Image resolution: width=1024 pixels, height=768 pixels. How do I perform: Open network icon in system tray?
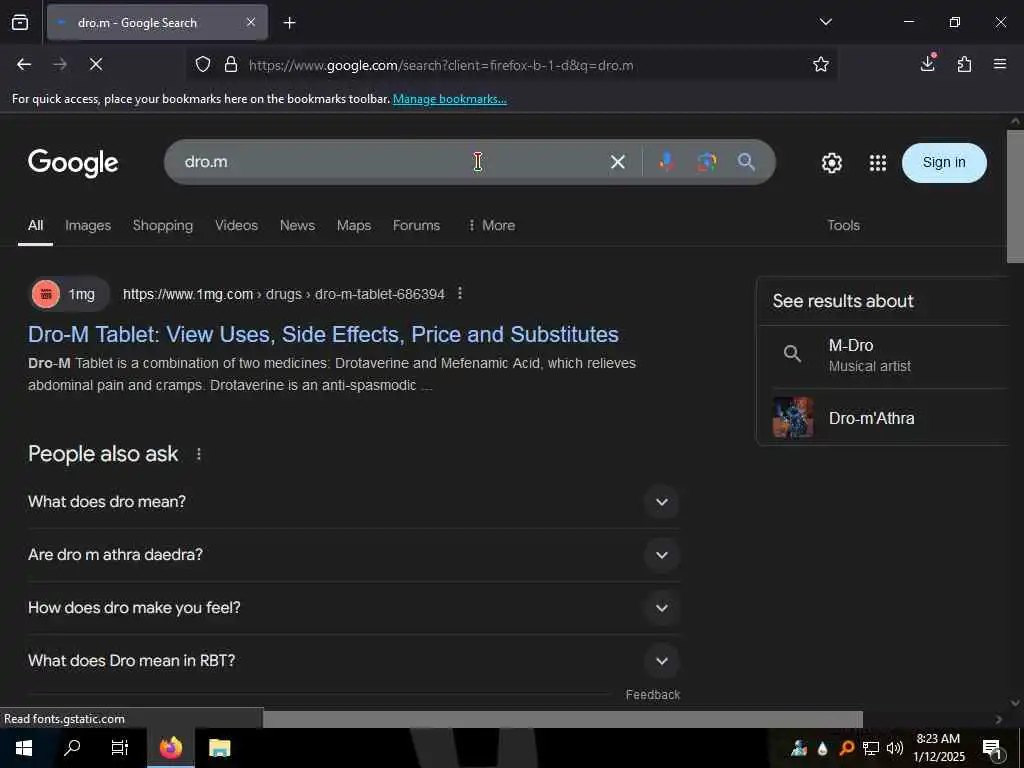click(x=871, y=748)
